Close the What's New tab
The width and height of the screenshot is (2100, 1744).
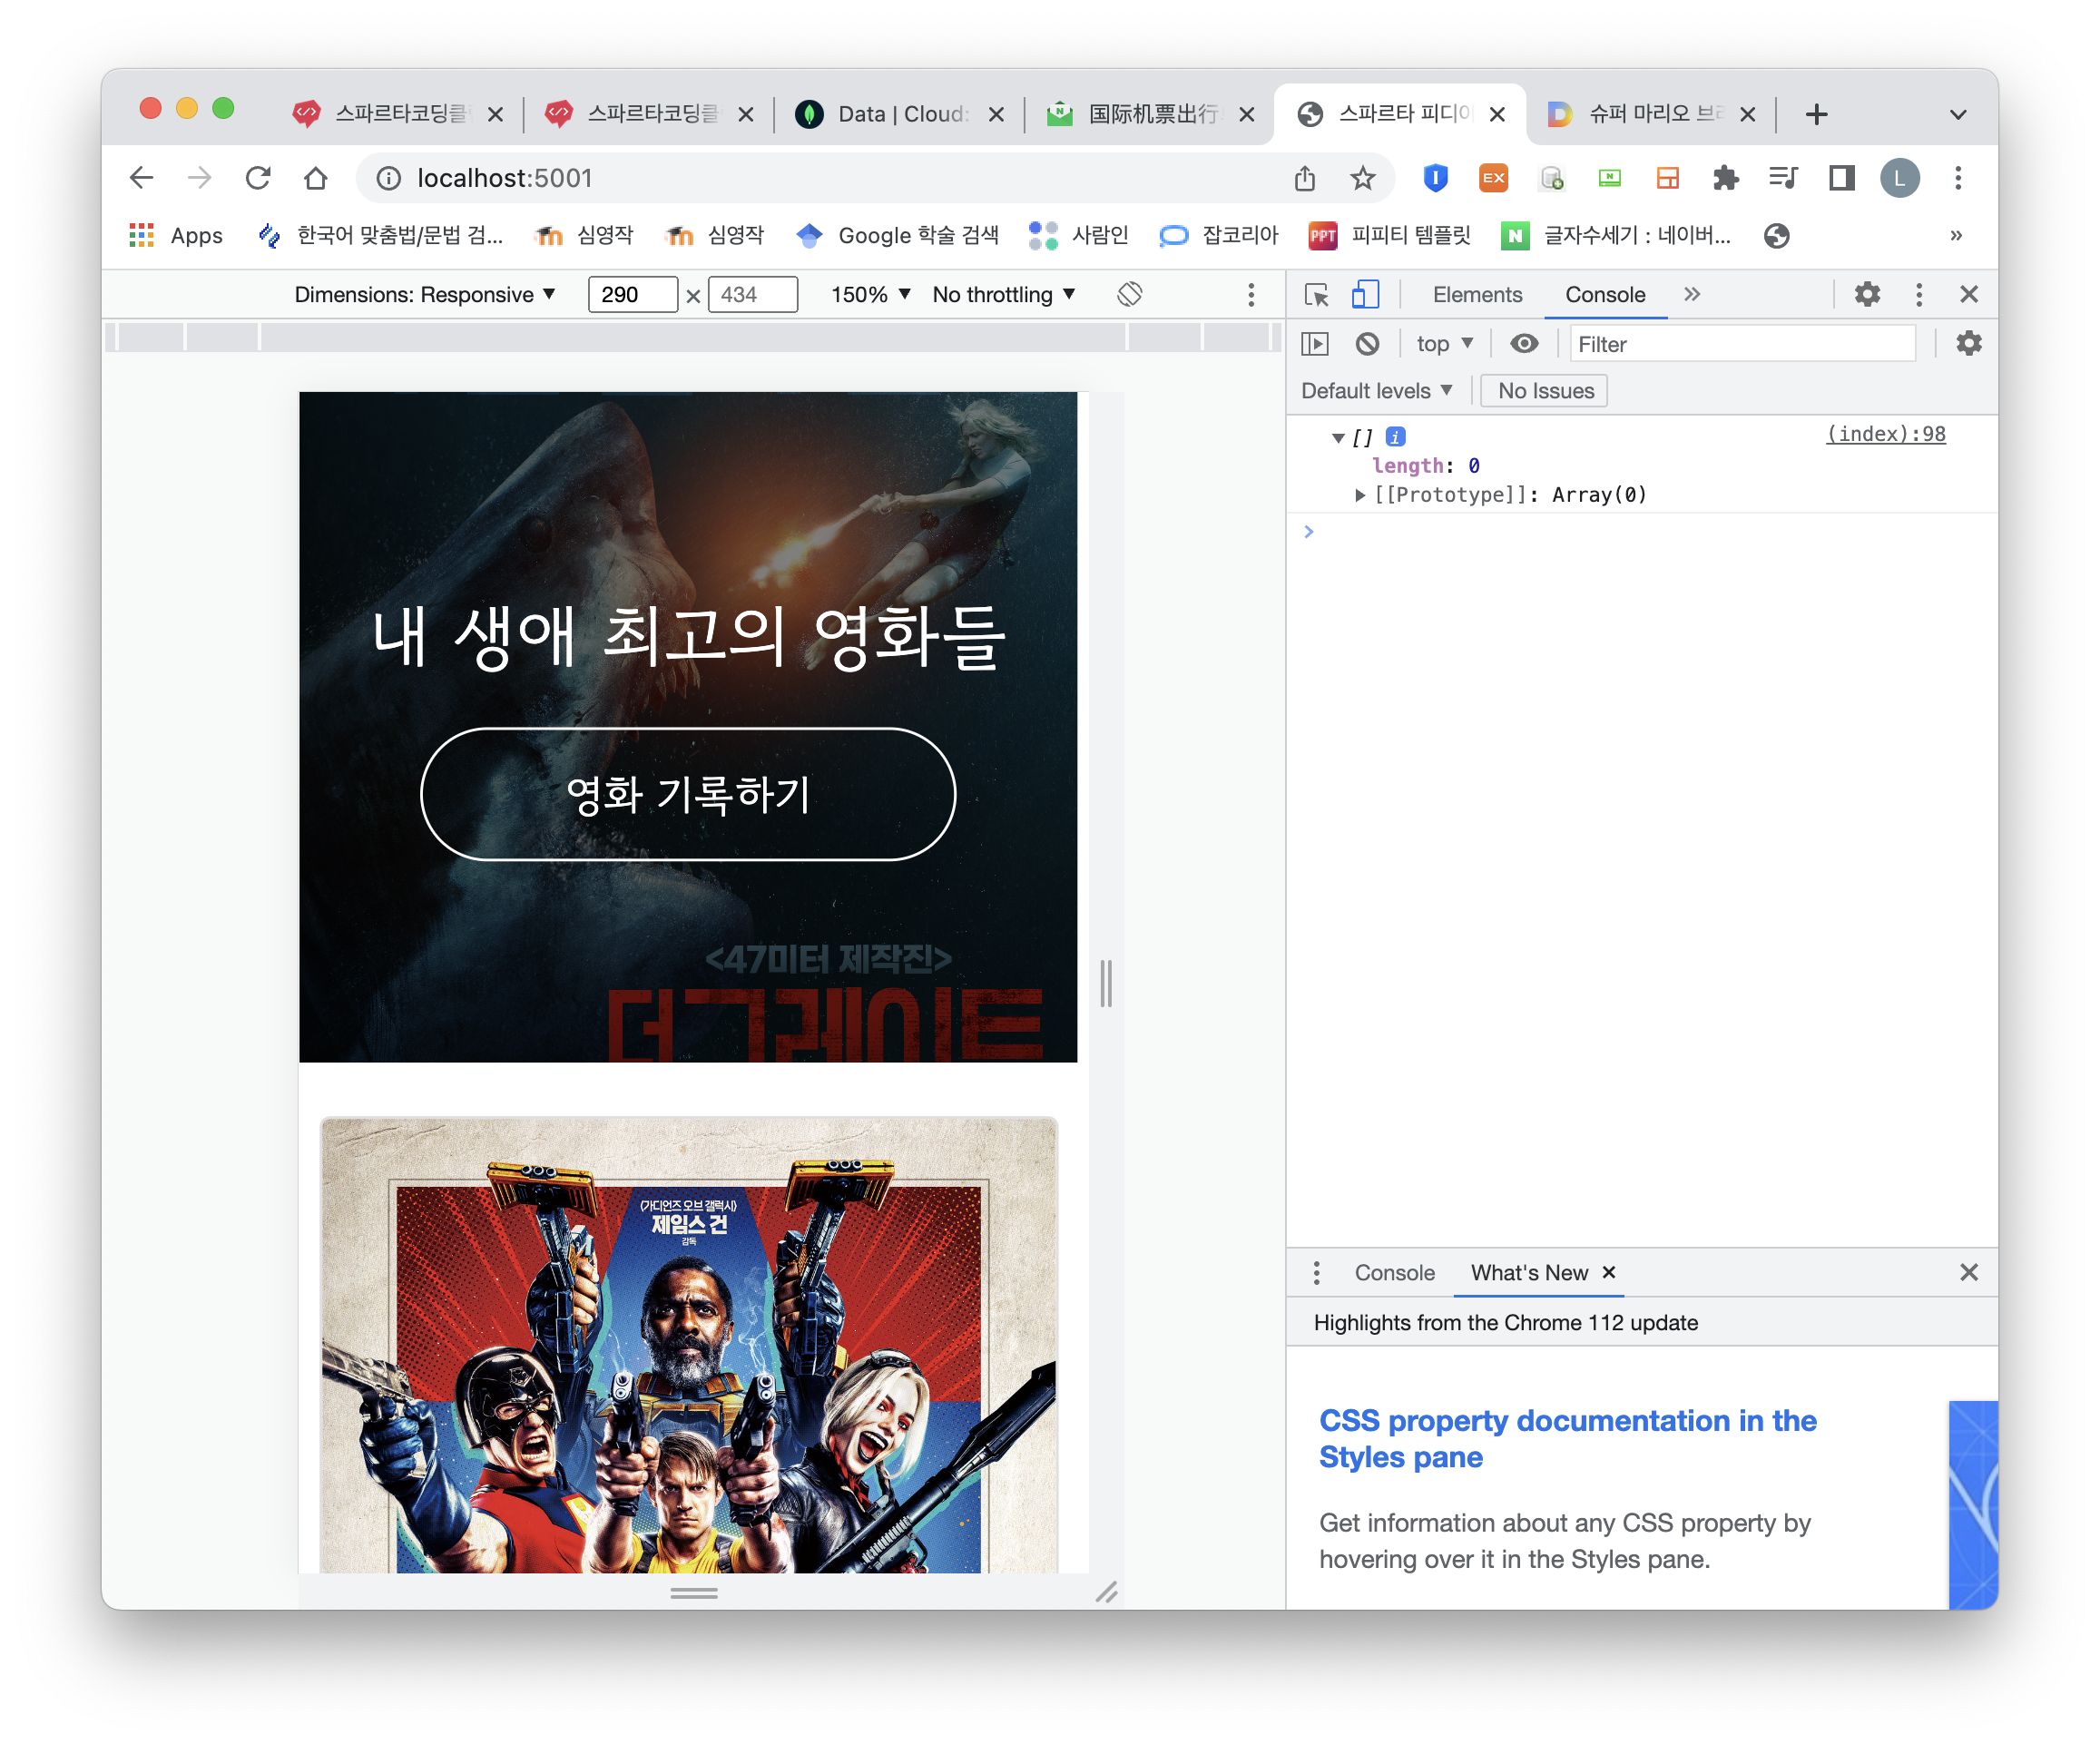coord(1609,1272)
